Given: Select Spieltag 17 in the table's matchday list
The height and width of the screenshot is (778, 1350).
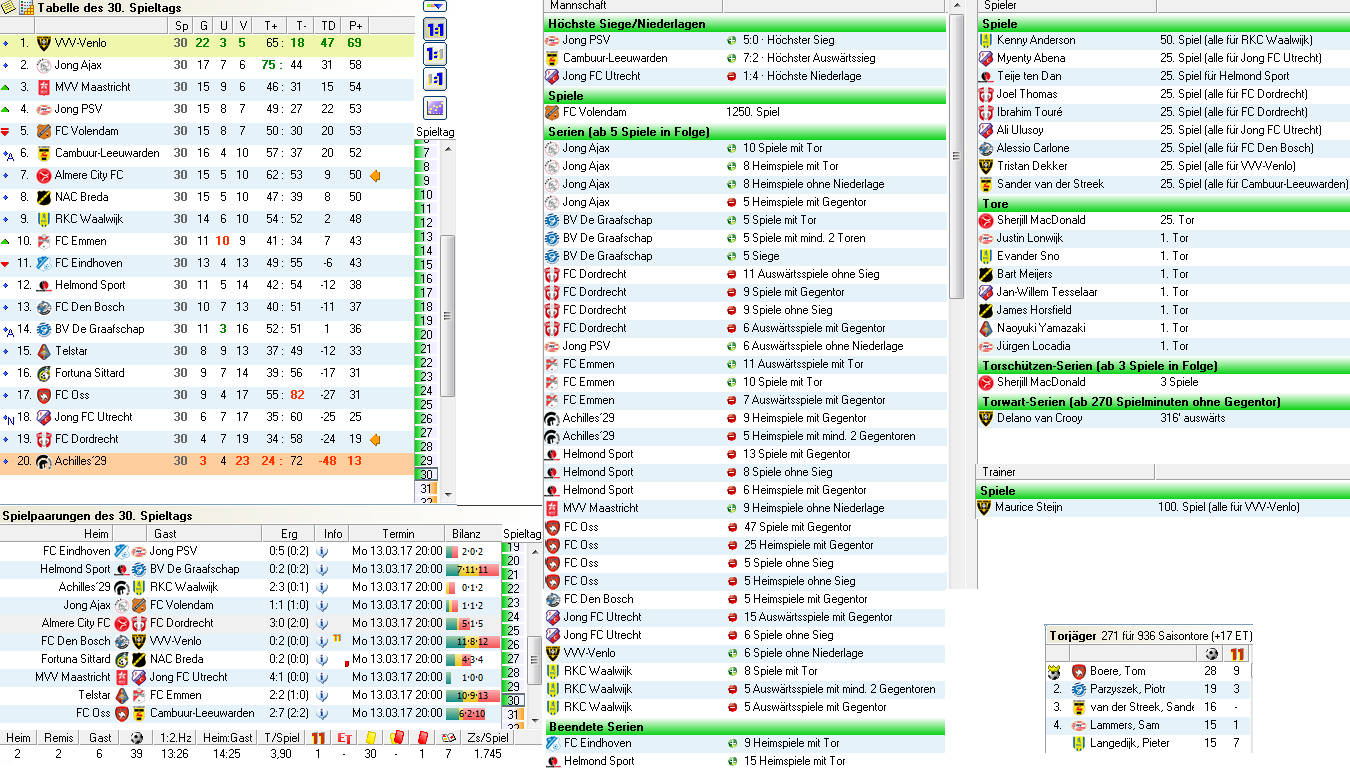Looking at the screenshot, I should pyautogui.click(x=427, y=293).
